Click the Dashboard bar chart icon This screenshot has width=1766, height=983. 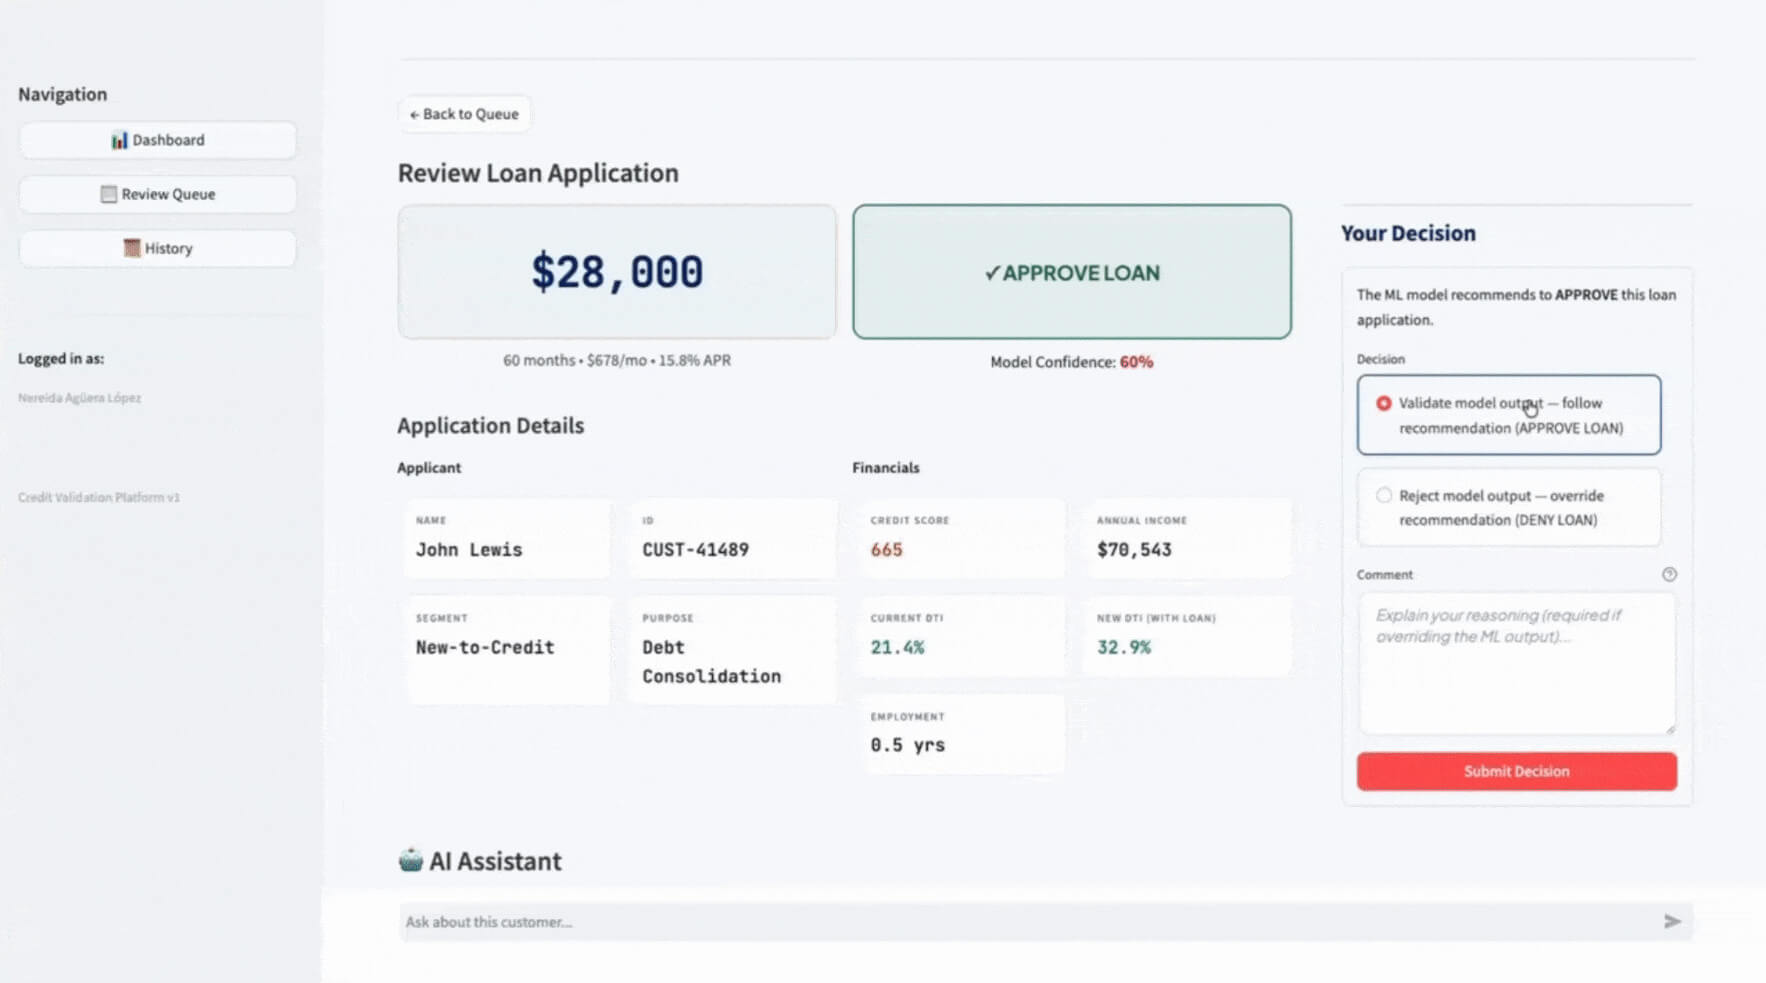(119, 140)
